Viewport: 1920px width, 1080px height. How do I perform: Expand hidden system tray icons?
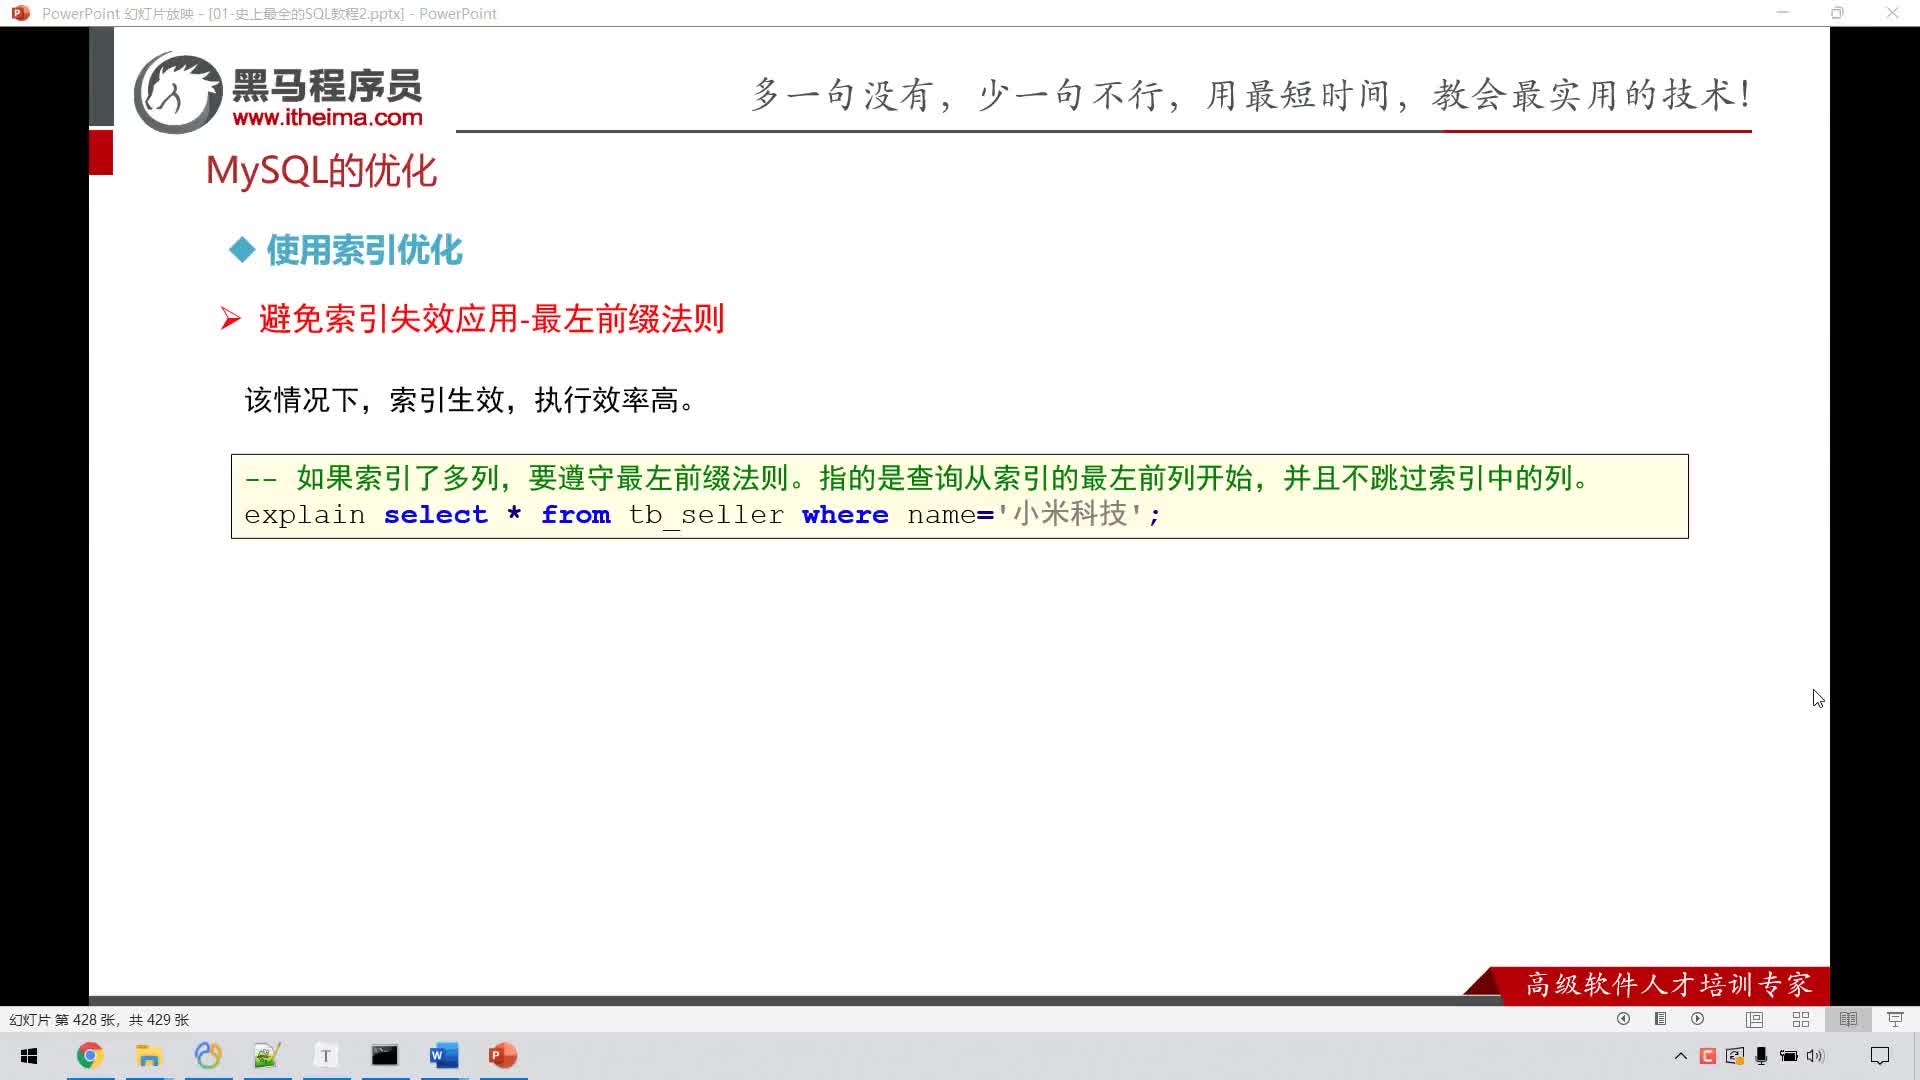(1680, 1056)
